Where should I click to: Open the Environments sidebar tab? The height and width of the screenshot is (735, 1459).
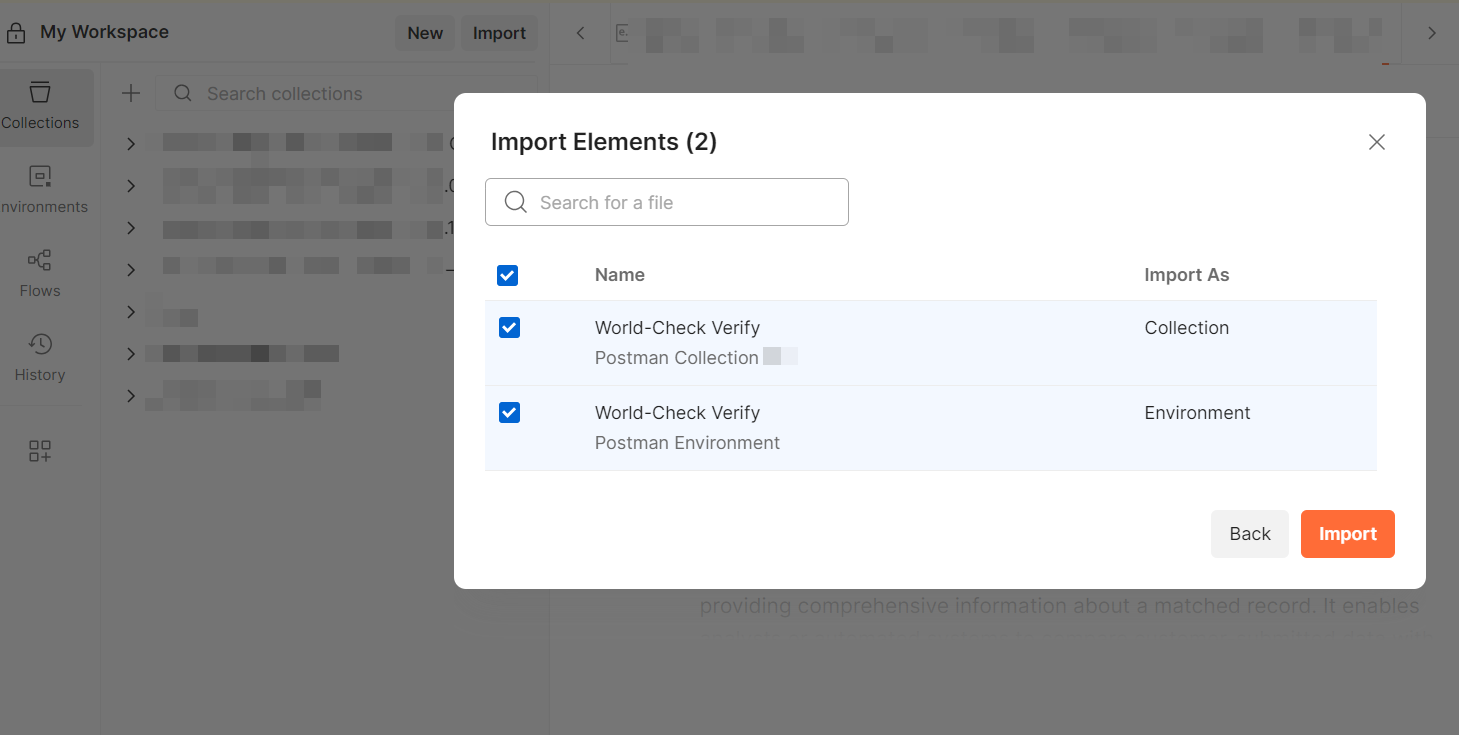(x=40, y=191)
